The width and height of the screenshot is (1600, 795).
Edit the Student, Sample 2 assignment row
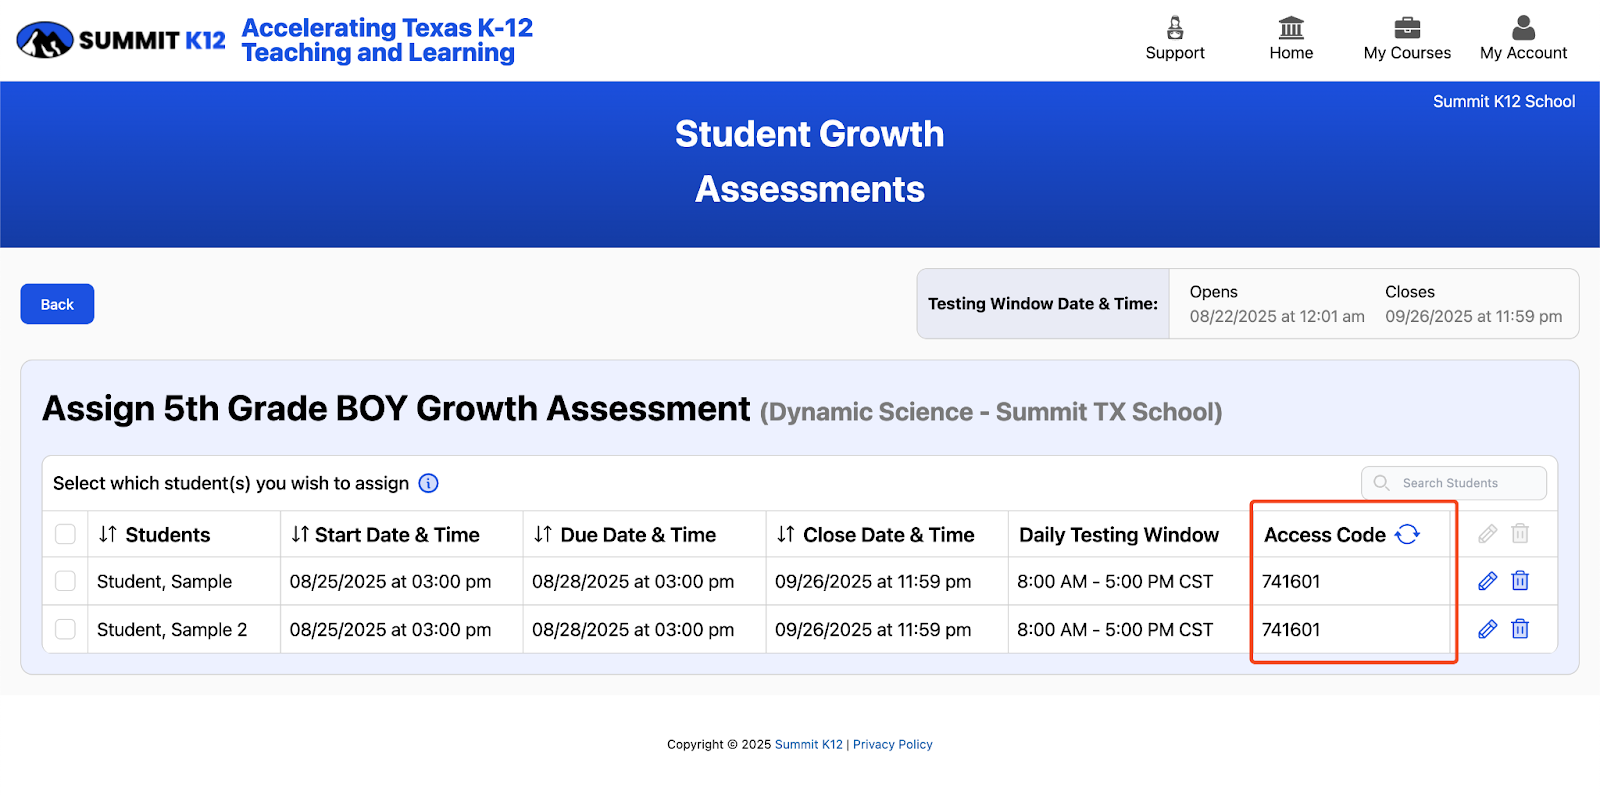(x=1488, y=629)
